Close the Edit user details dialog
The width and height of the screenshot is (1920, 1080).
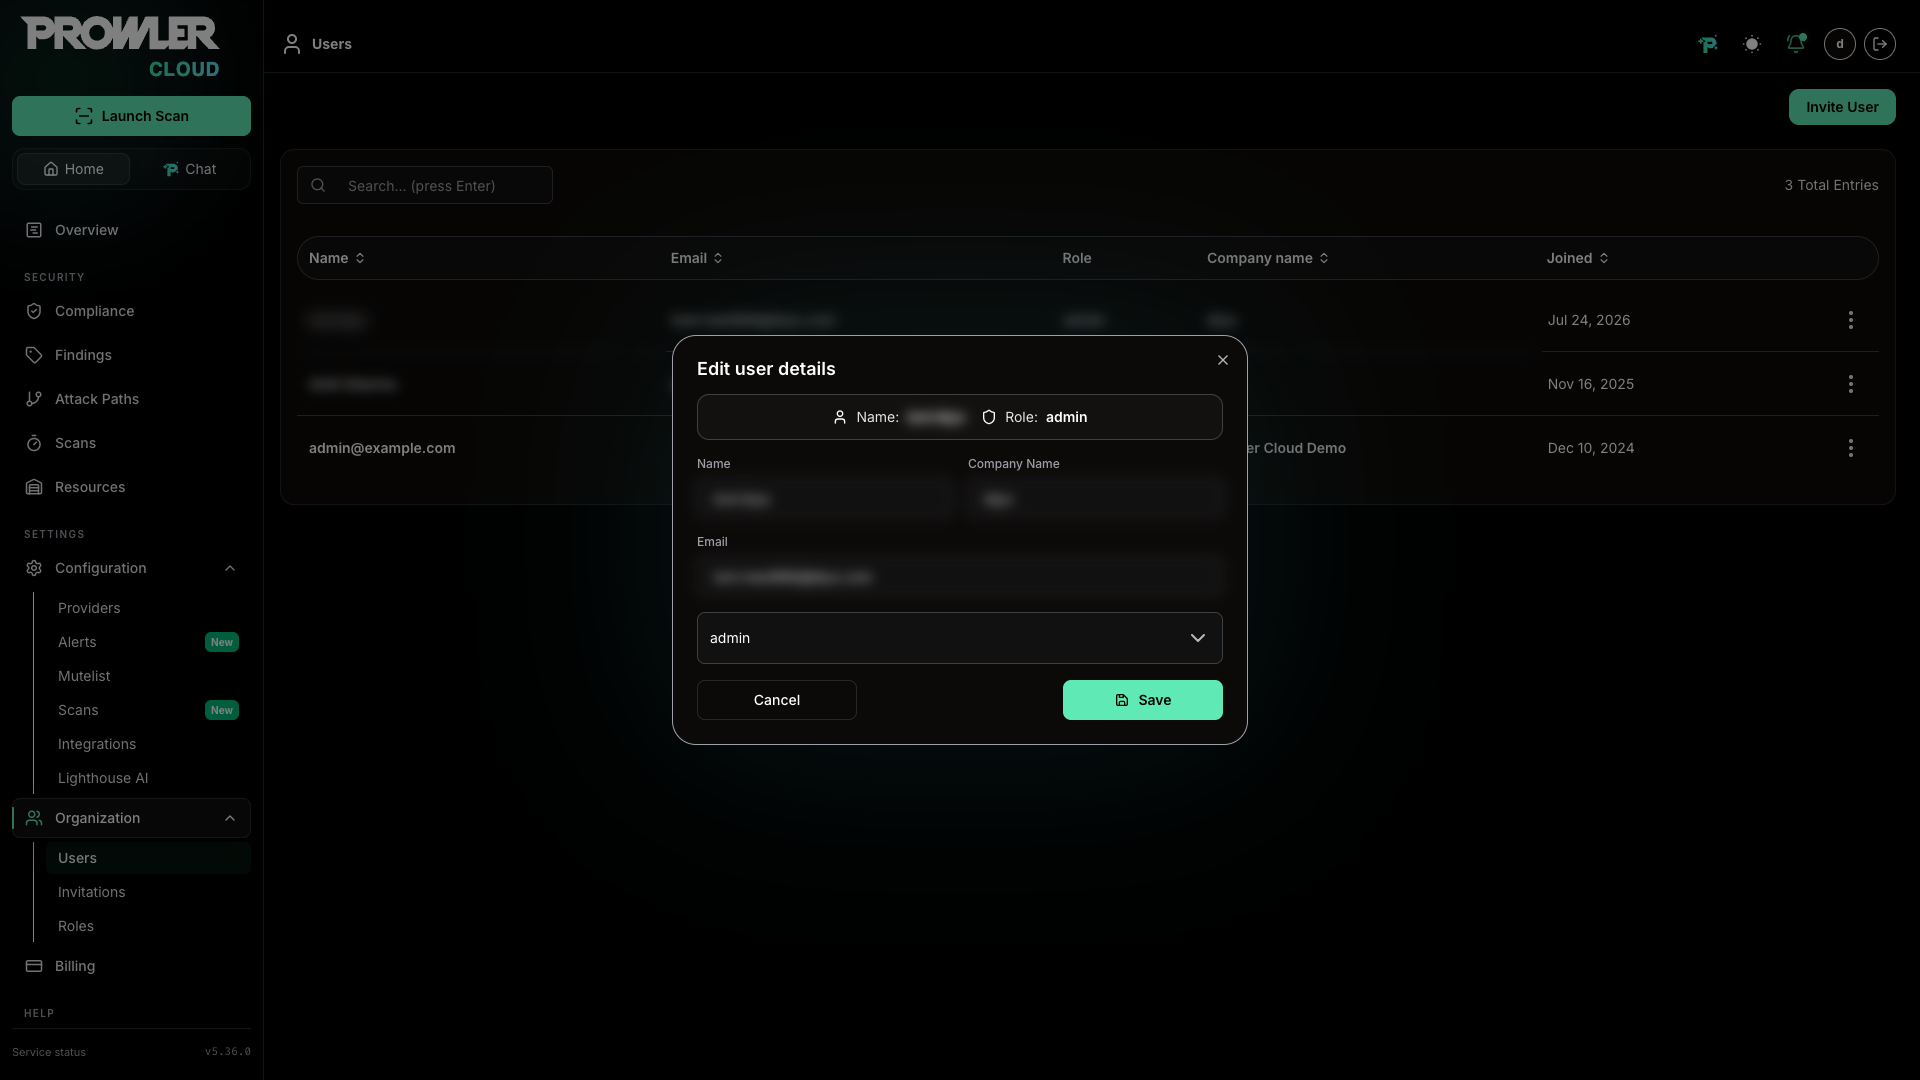[x=1223, y=360]
